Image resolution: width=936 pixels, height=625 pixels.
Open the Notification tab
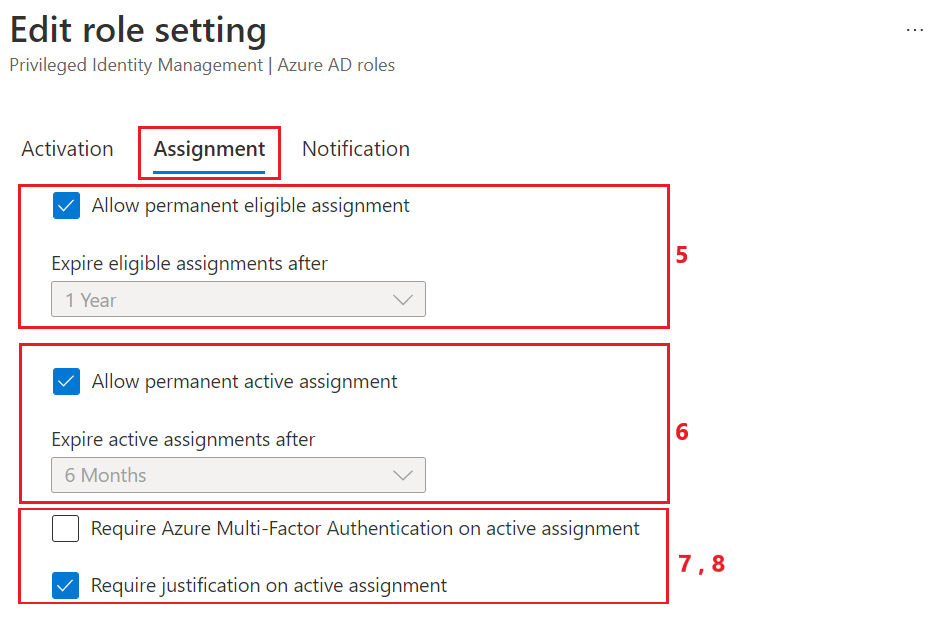(x=356, y=149)
